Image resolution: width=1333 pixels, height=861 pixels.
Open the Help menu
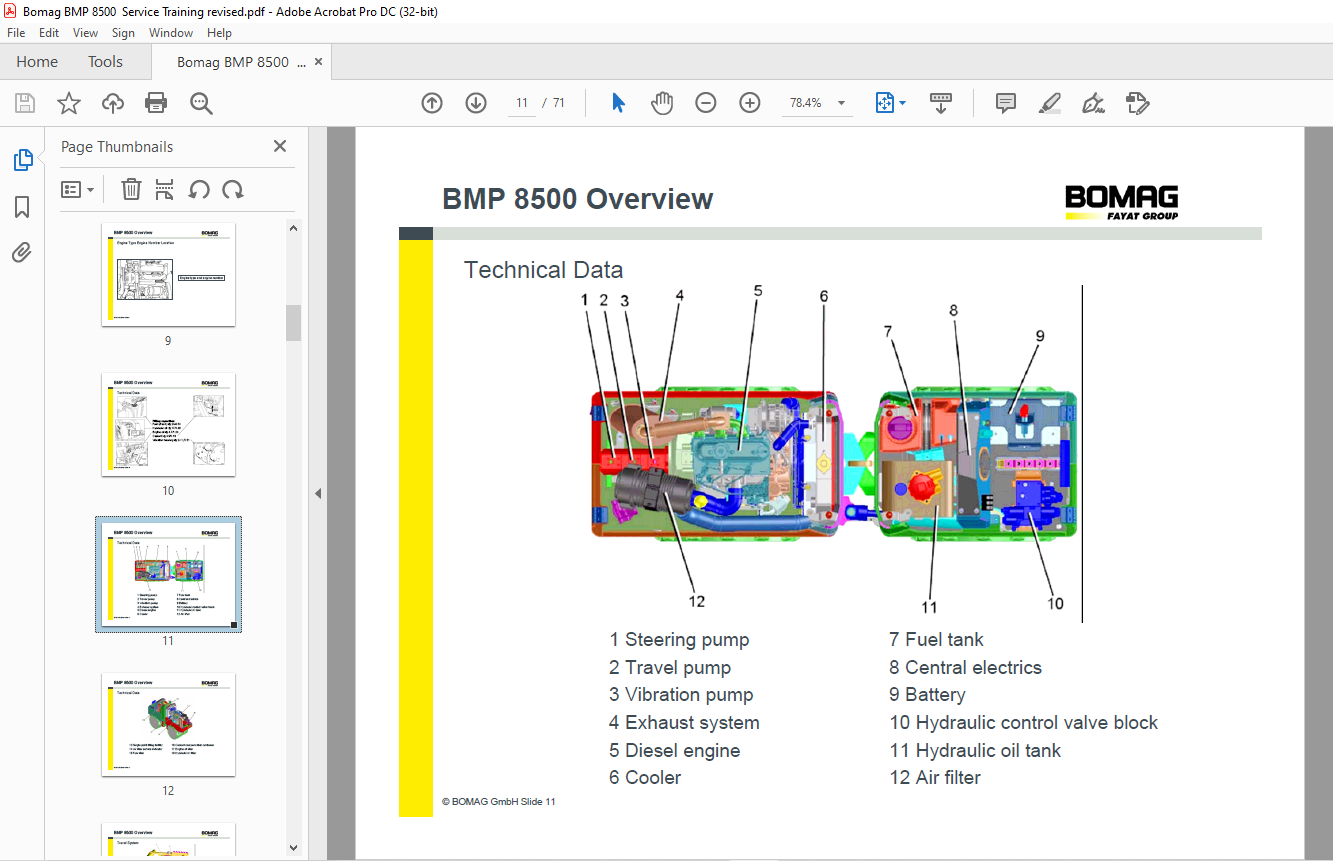tap(219, 33)
